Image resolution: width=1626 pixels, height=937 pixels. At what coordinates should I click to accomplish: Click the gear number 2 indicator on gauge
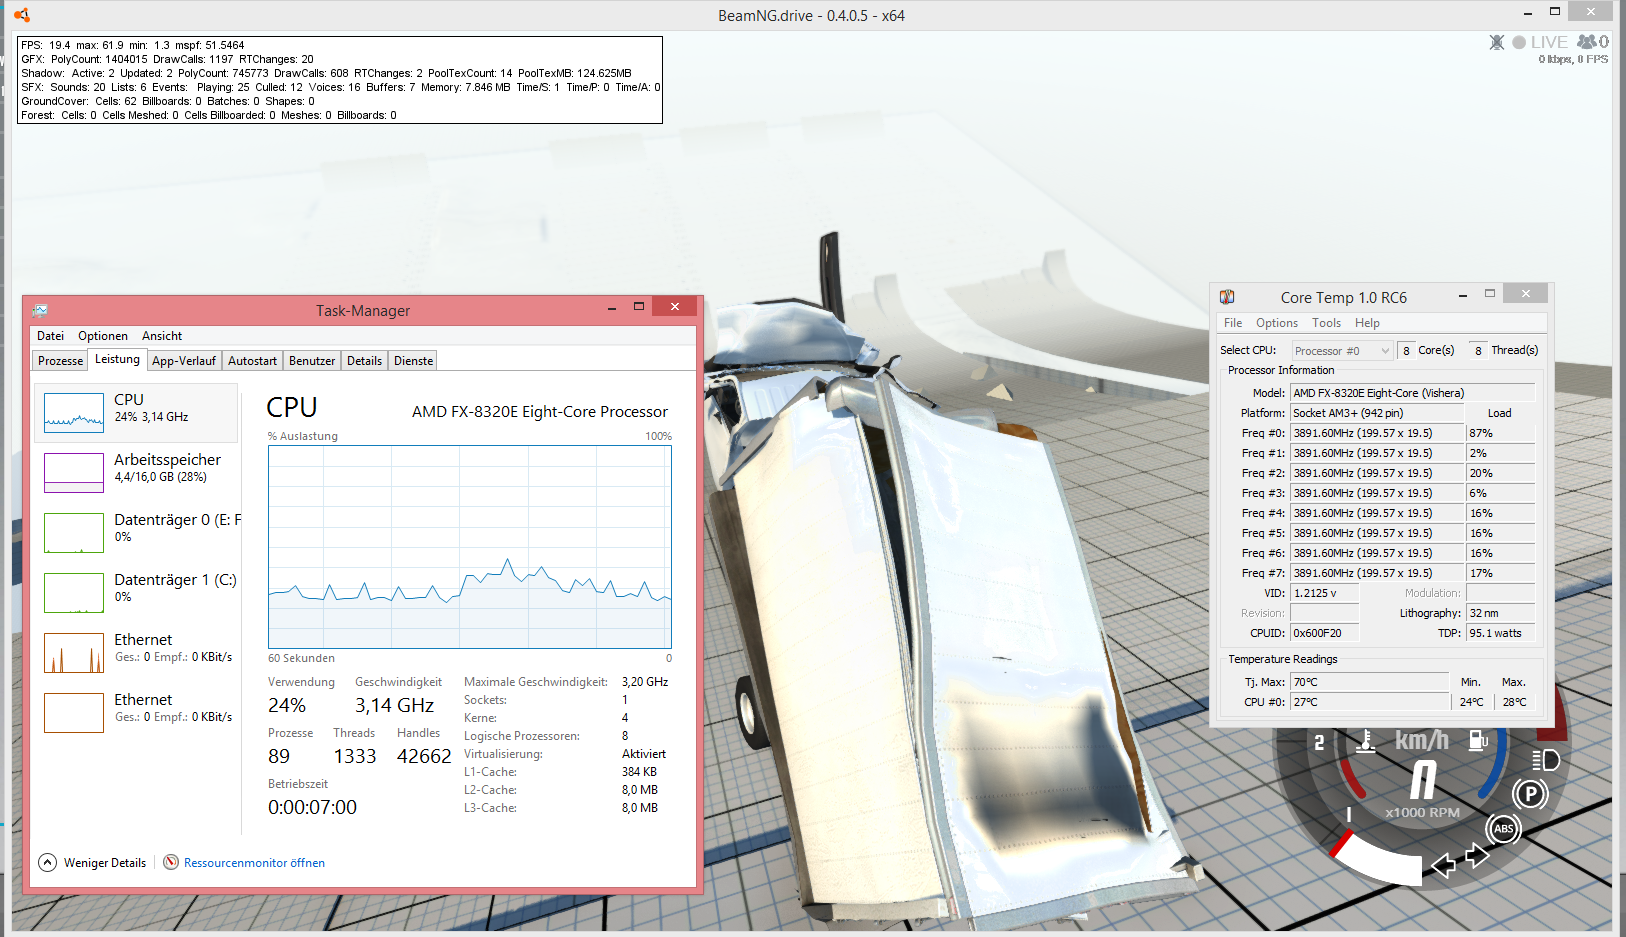pos(1319,742)
